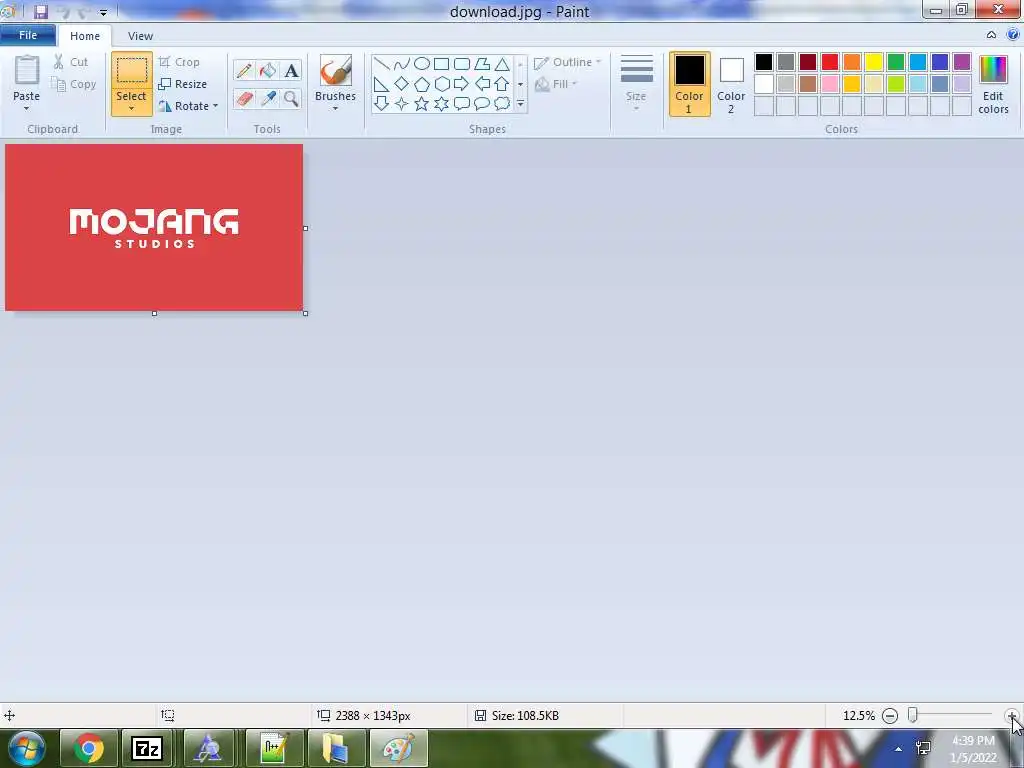Click the Save icon in title bar
This screenshot has height=768, width=1024.
(40, 11)
